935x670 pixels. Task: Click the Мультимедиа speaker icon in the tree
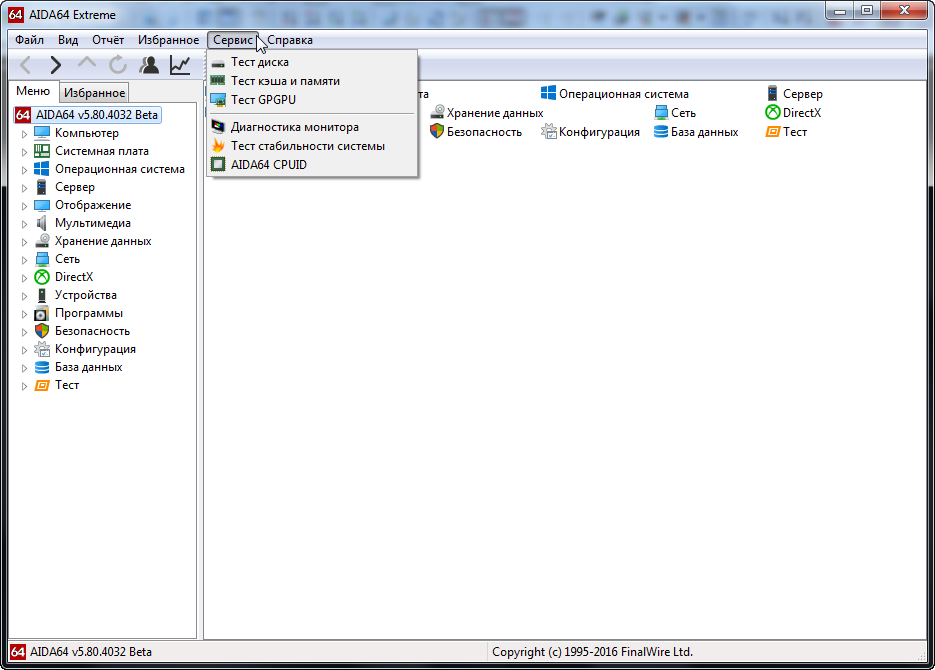coord(42,223)
